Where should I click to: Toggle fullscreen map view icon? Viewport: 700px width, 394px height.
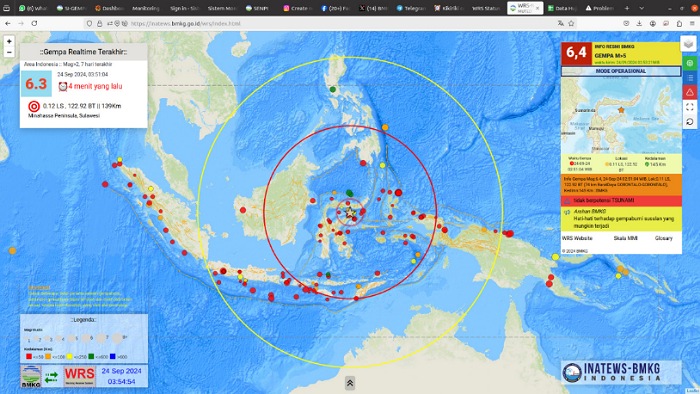pyautogui.click(x=690, y=107)
